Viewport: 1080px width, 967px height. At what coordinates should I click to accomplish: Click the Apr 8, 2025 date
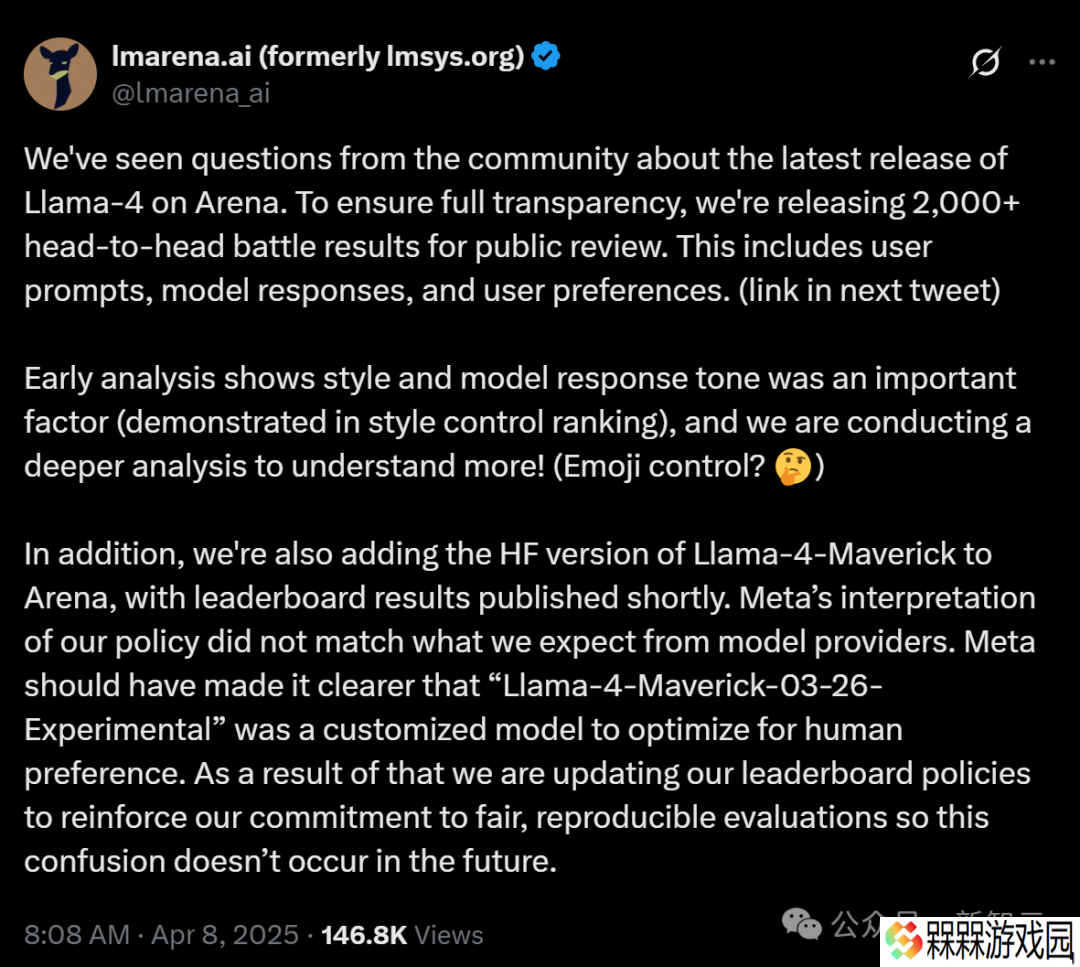click(x=225, y=935)
